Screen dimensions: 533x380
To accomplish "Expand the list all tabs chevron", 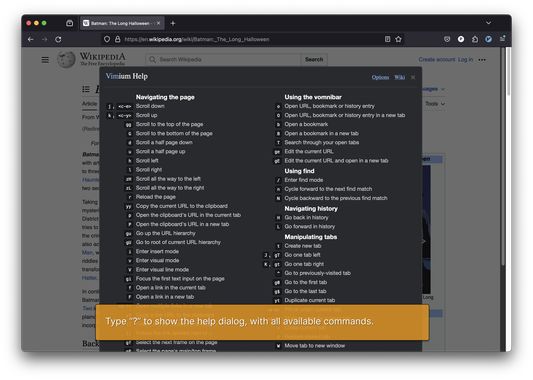I will 488,23.
